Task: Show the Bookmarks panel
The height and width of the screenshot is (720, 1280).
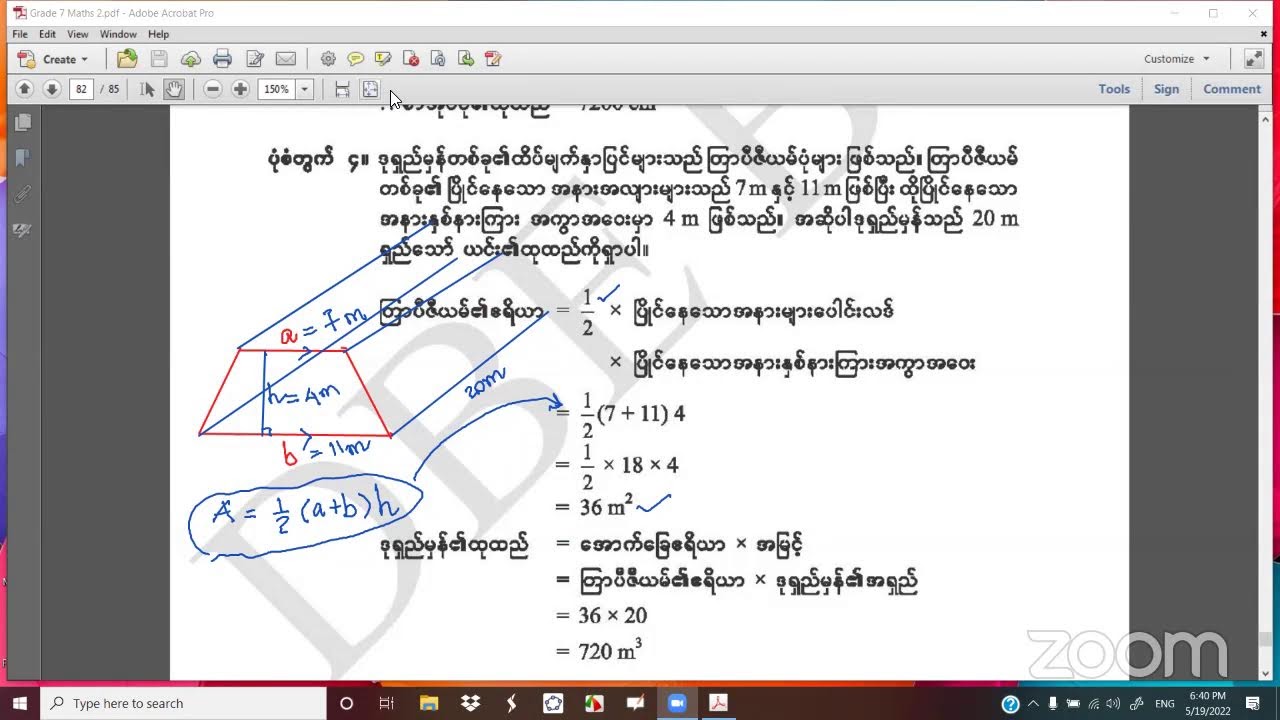Action: point(23,158)
